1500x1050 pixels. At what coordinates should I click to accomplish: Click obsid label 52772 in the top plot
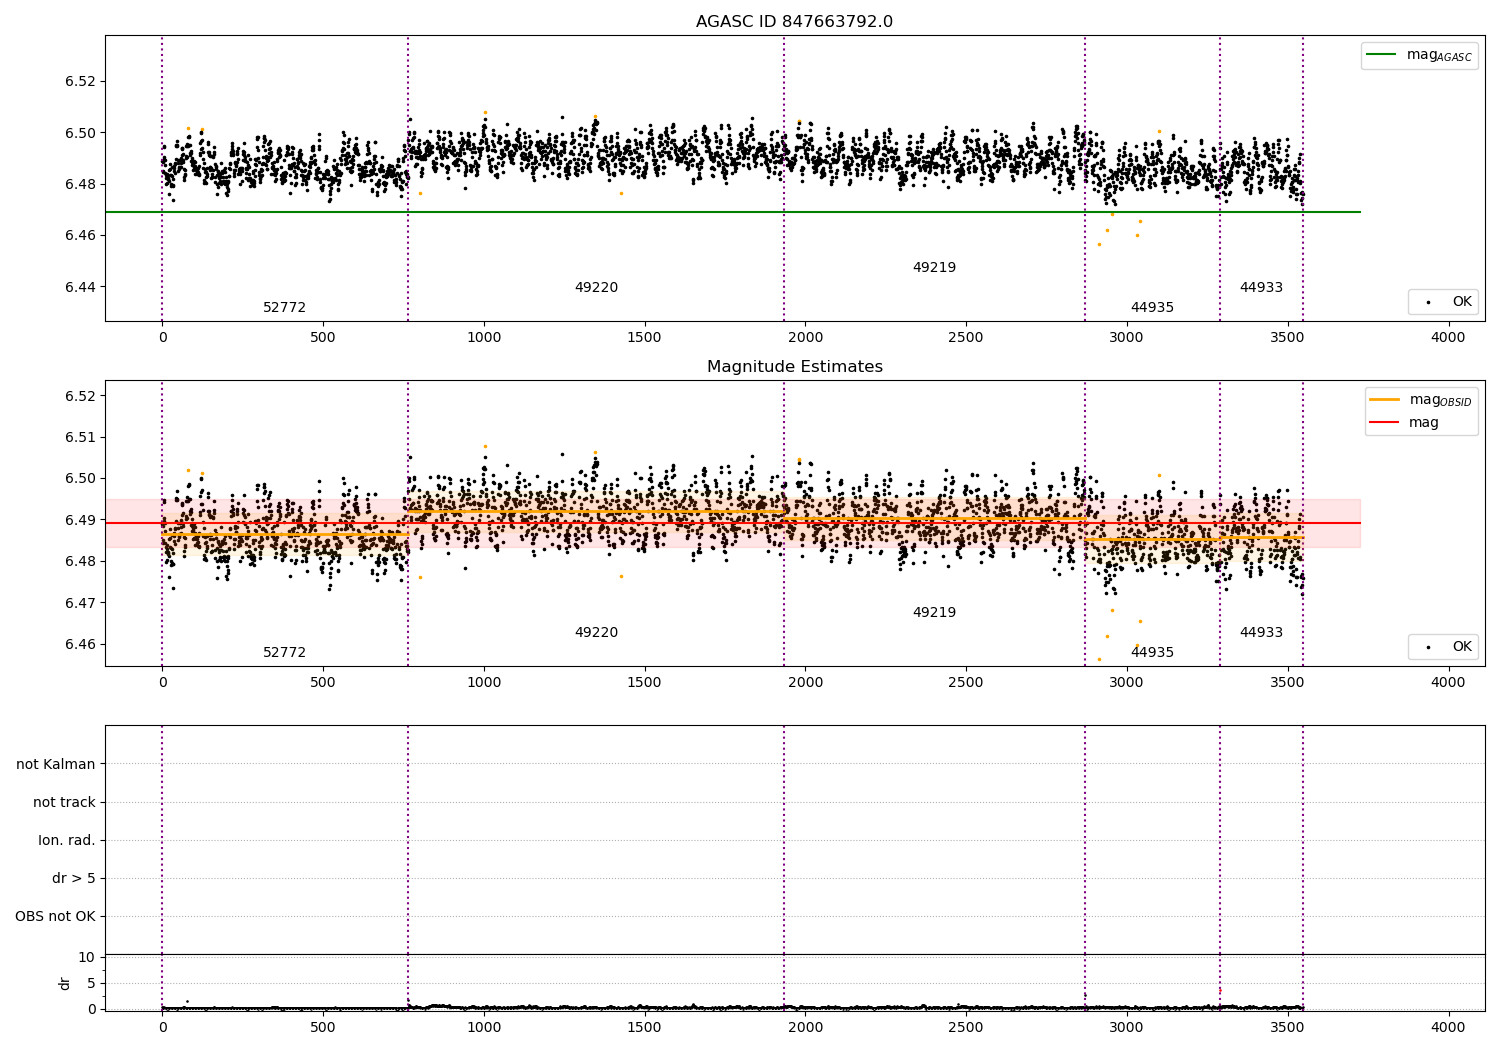pyautogui.click(x=284, y=308)
